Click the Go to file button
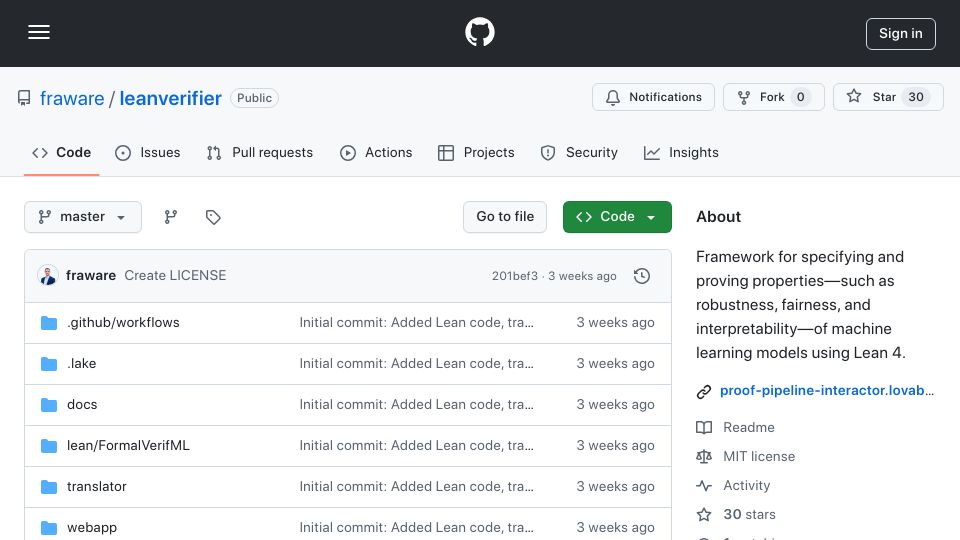The height and width of the screenshot is (540, 960). click(504, 217)
